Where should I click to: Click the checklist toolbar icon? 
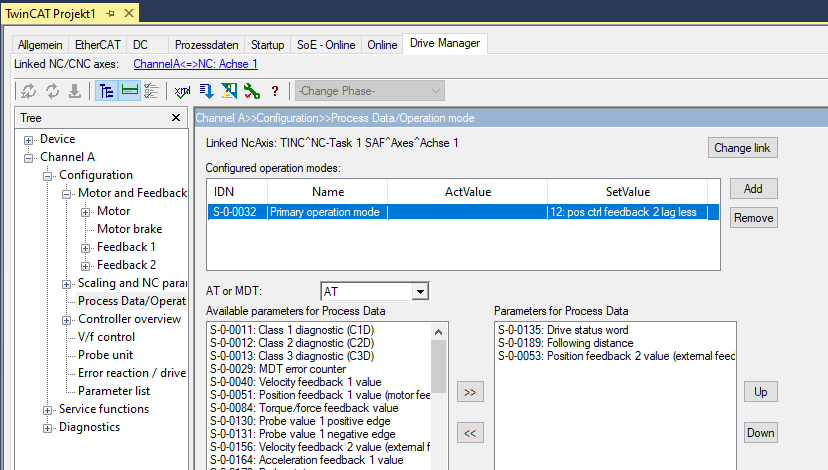click(x=152, y=91)
